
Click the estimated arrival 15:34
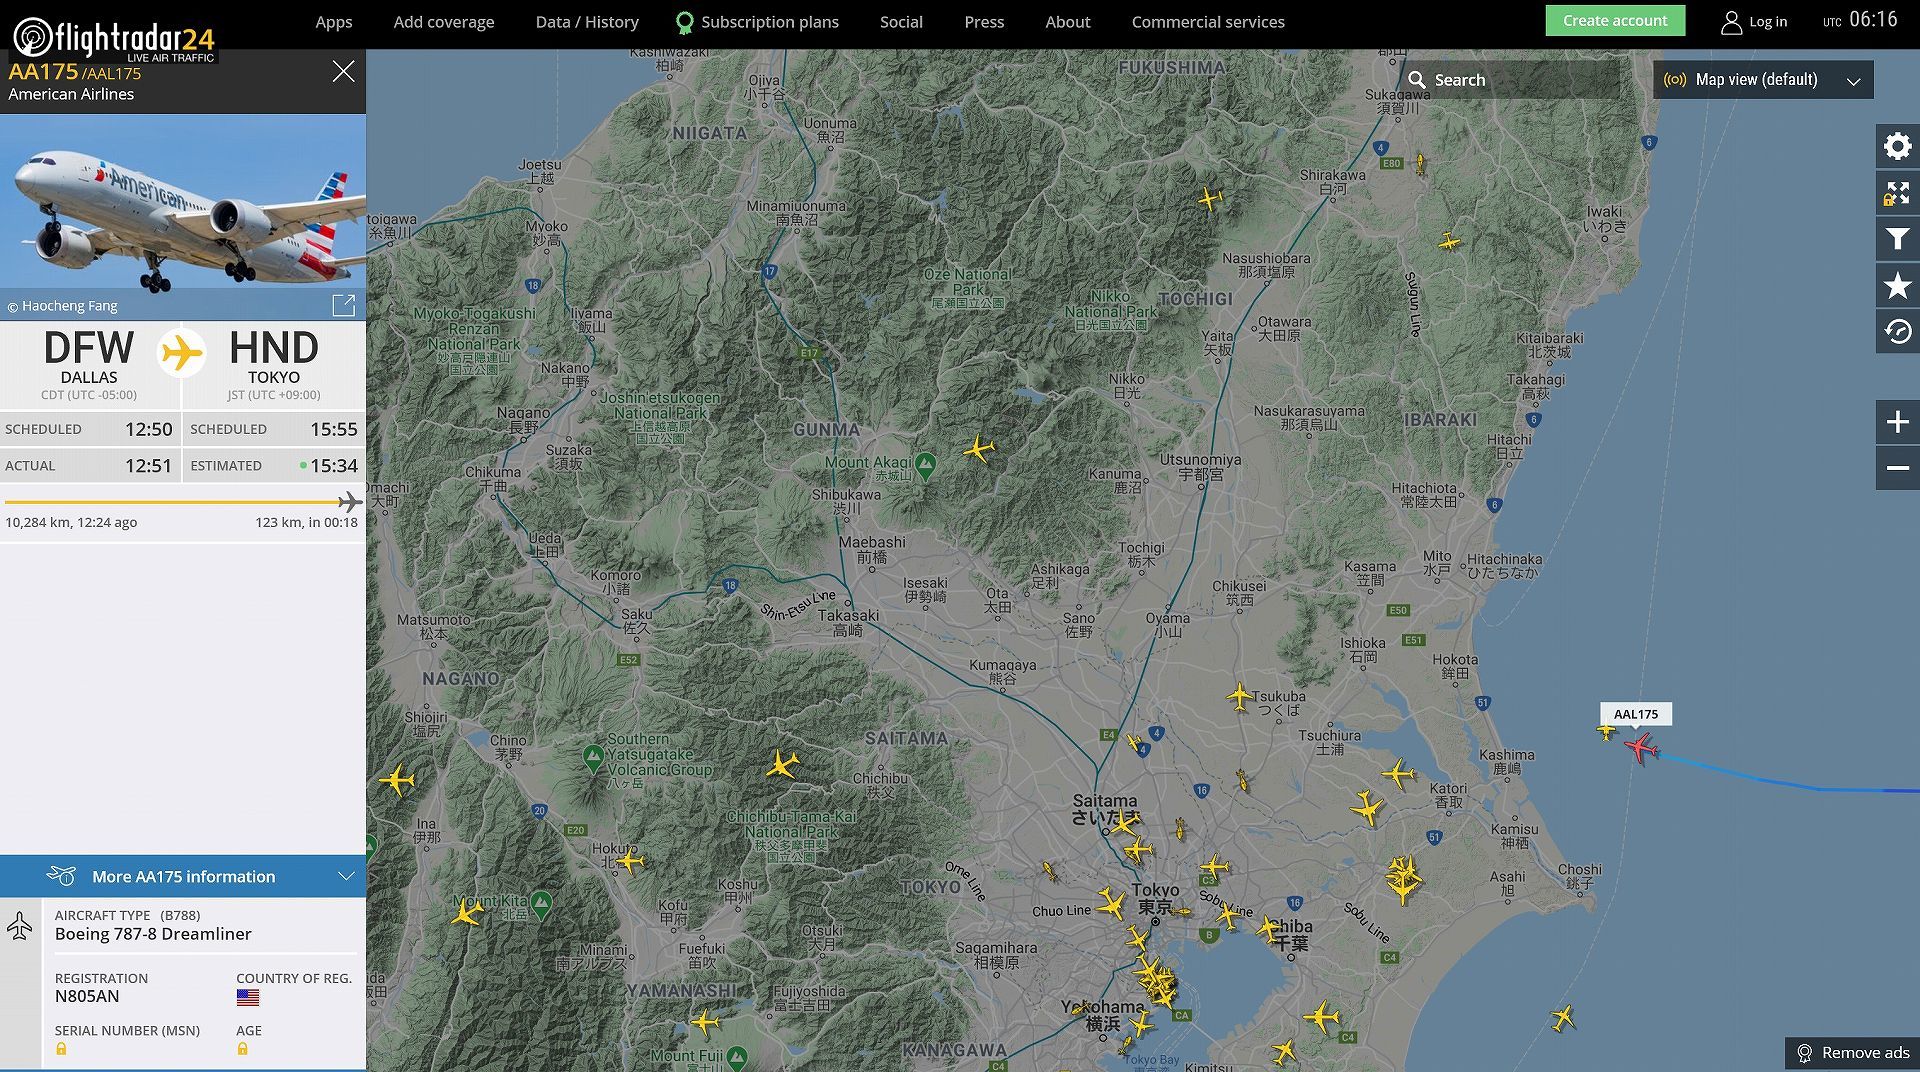pyautogui.click(x=334, y=466)
